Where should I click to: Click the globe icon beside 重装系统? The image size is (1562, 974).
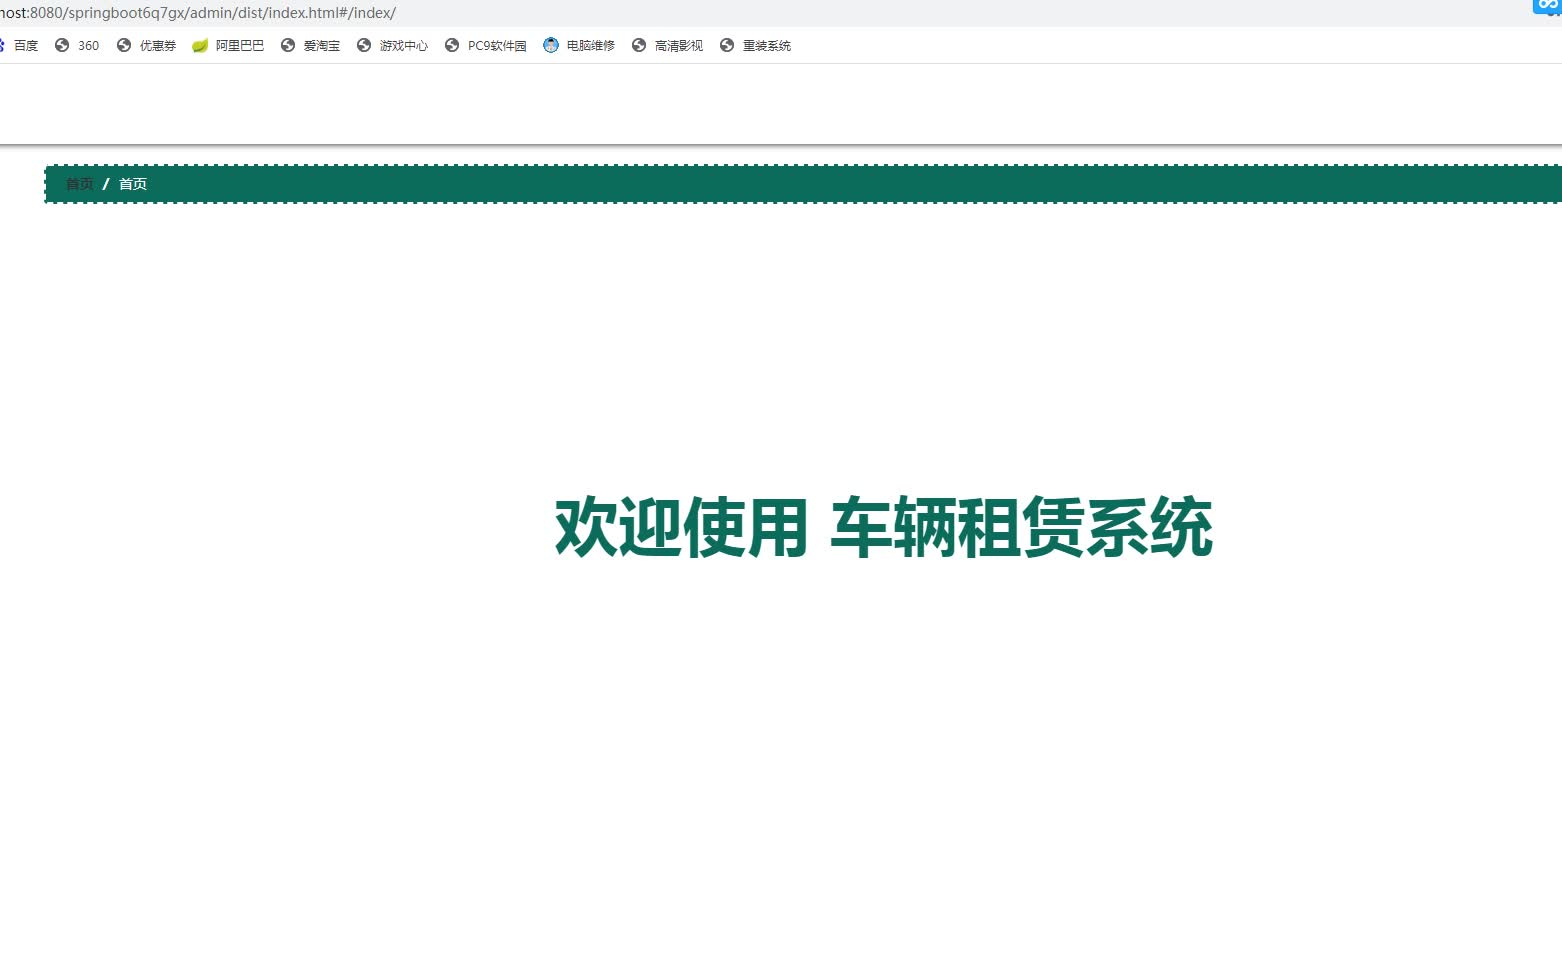pyautogui.click(x=727, y=45)
